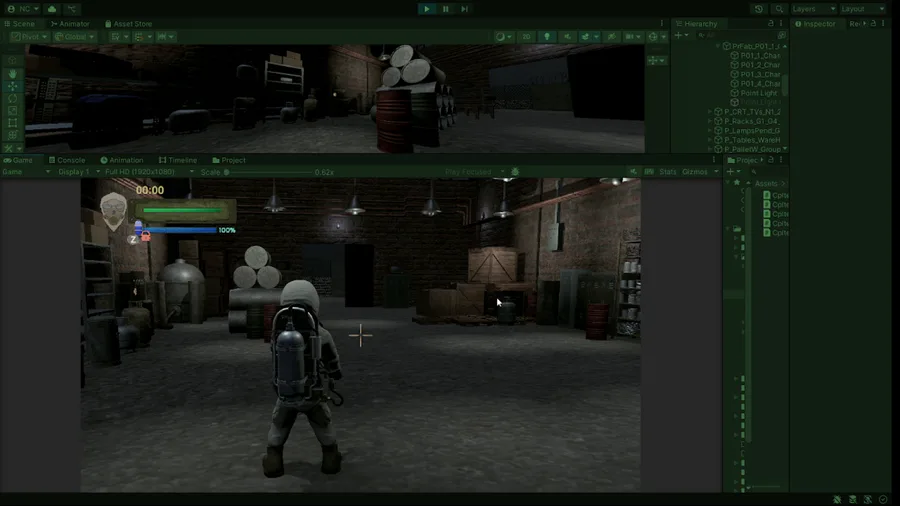Screen dimensions: 900x506
Task: Switch to the Scene tab
Action: [19, 24]
